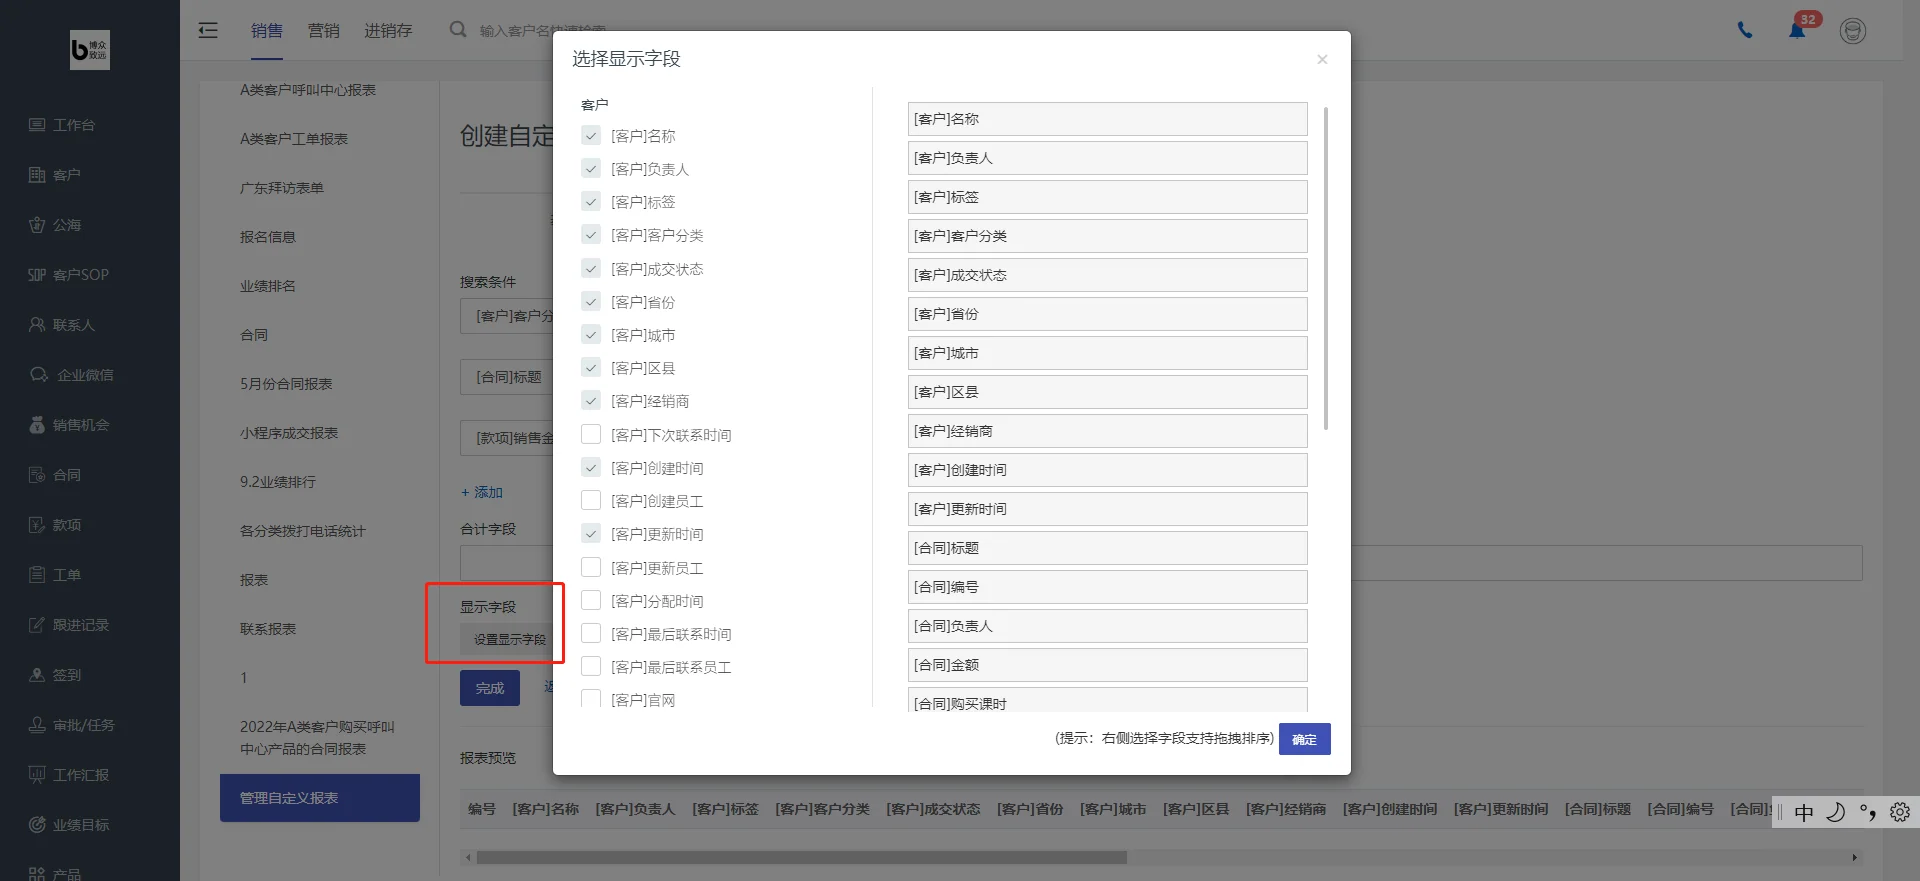
Task: Open the notification bell with 32 badge
Action: [x=1797, y=30]
